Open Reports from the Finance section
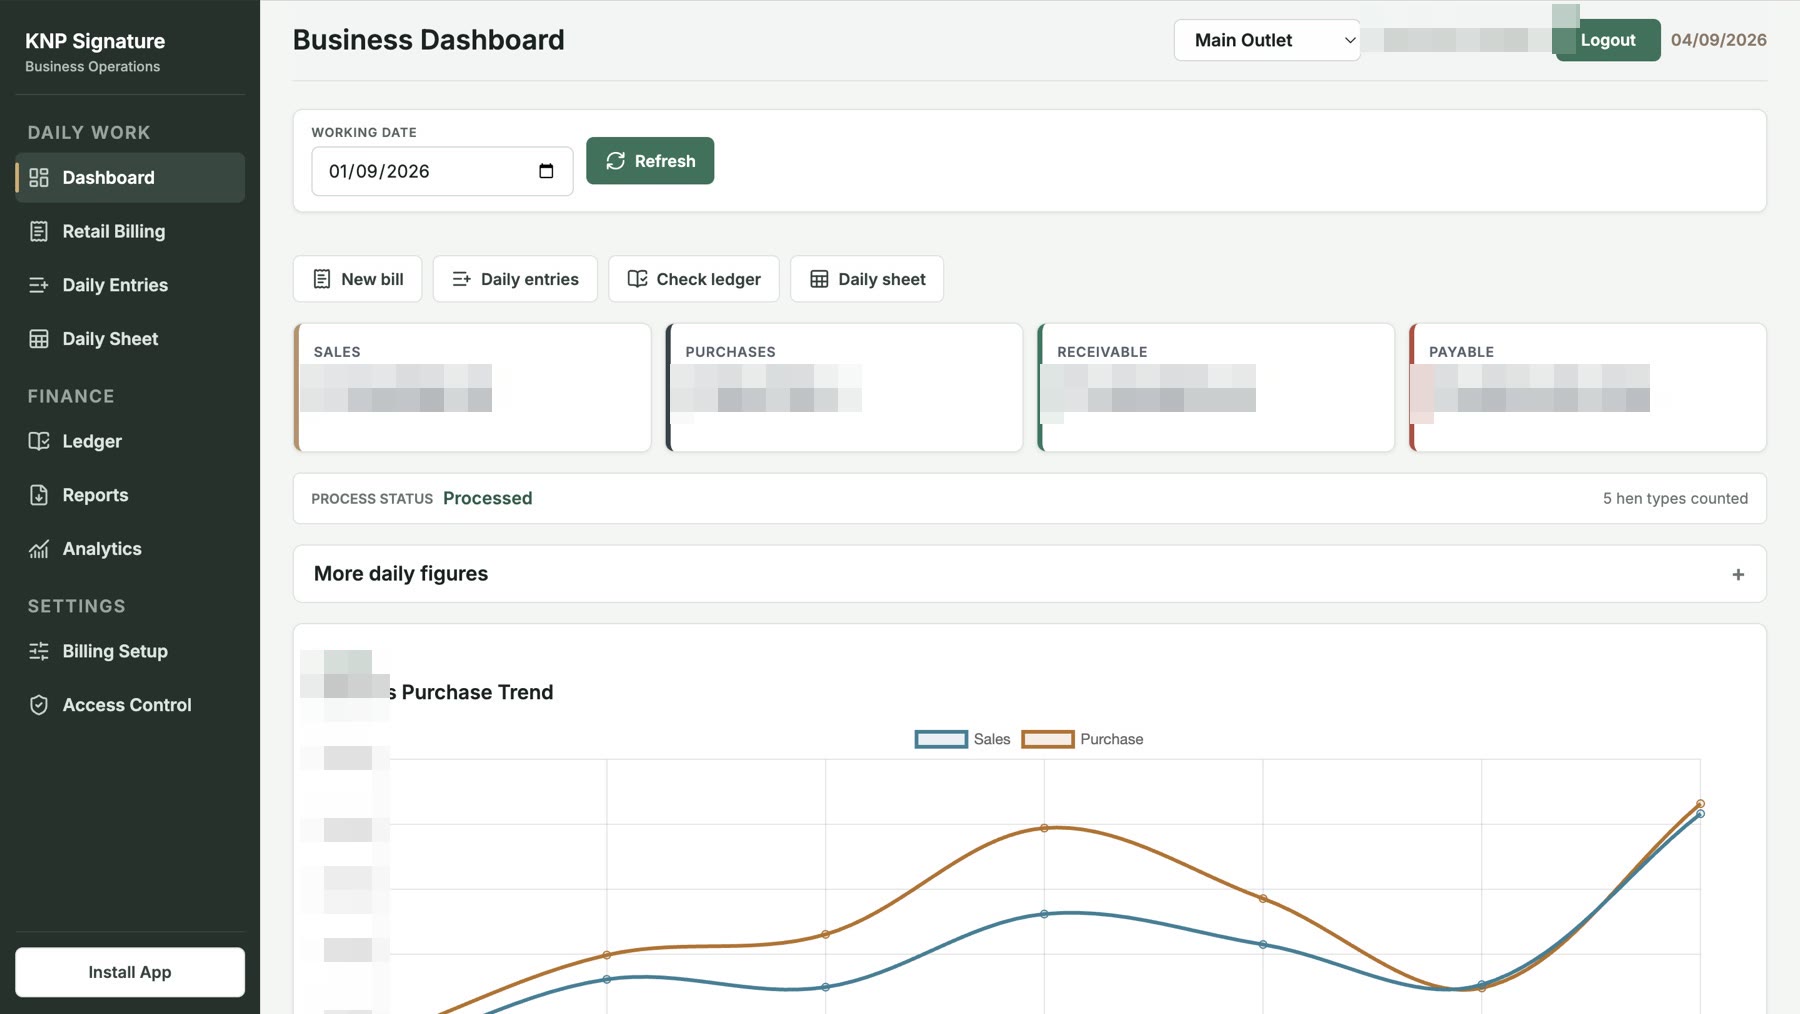The height and width of the screenshot is (1014, 1800). [x=130, y=495]
